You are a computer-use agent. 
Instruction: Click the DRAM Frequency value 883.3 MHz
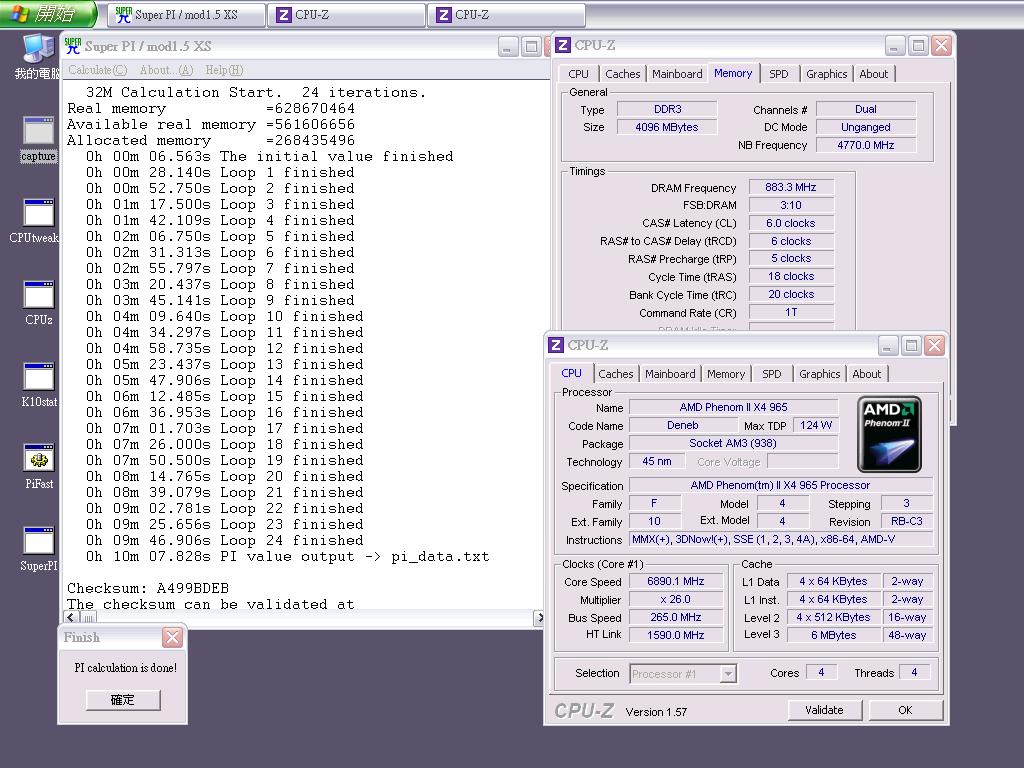click(790, 187)
